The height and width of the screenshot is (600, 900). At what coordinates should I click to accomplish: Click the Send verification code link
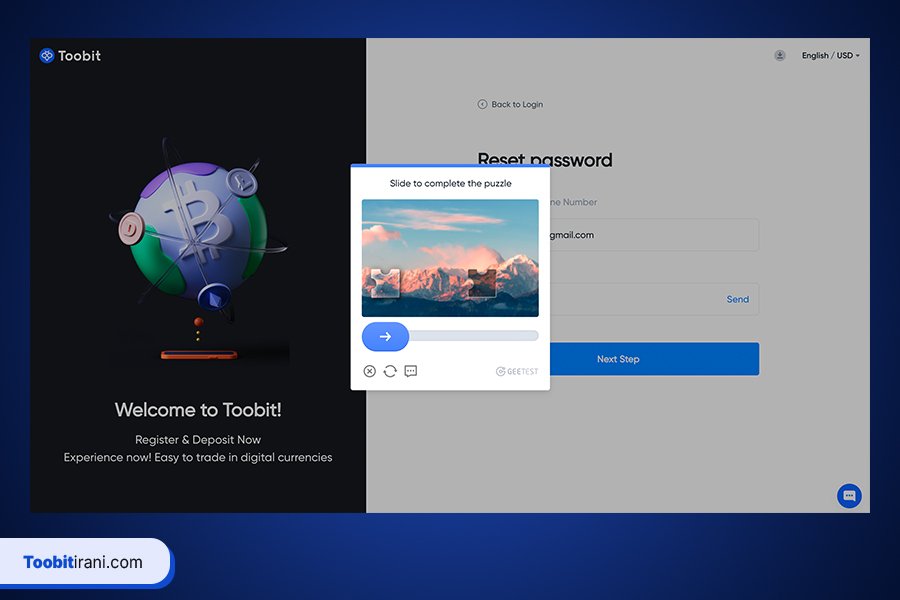click(738, 299)
